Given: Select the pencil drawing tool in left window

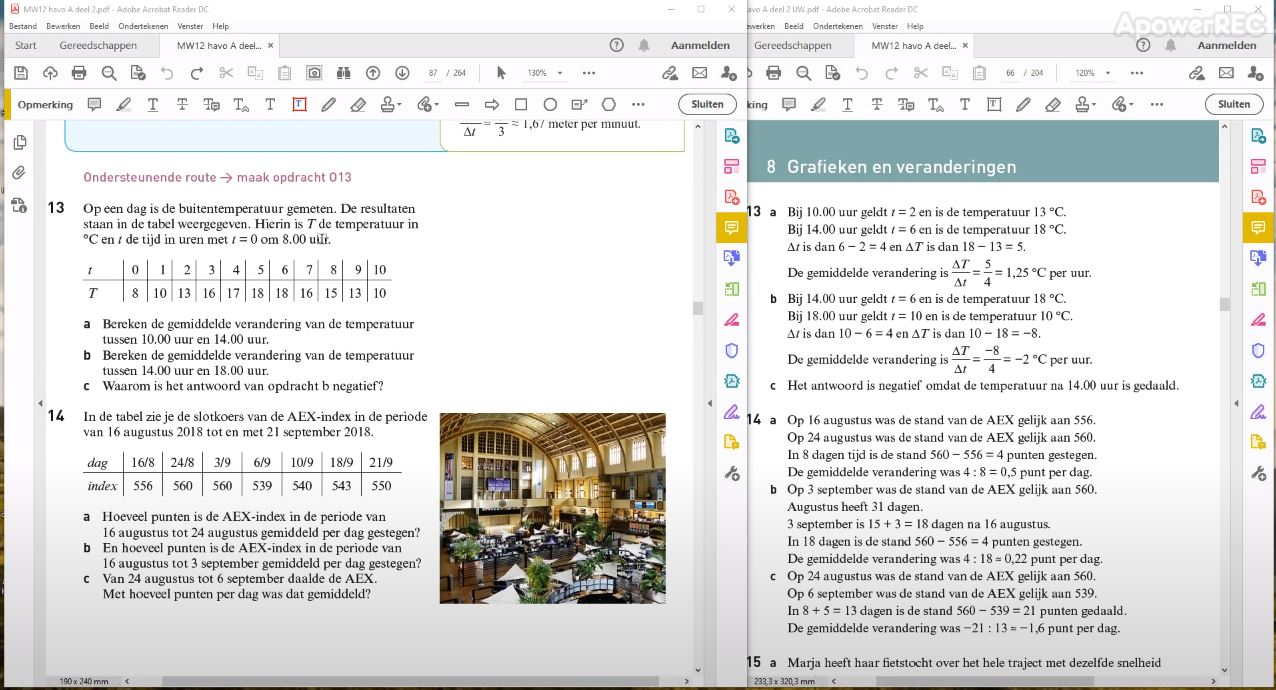Looking at the screenshot, I should [329, 104].
